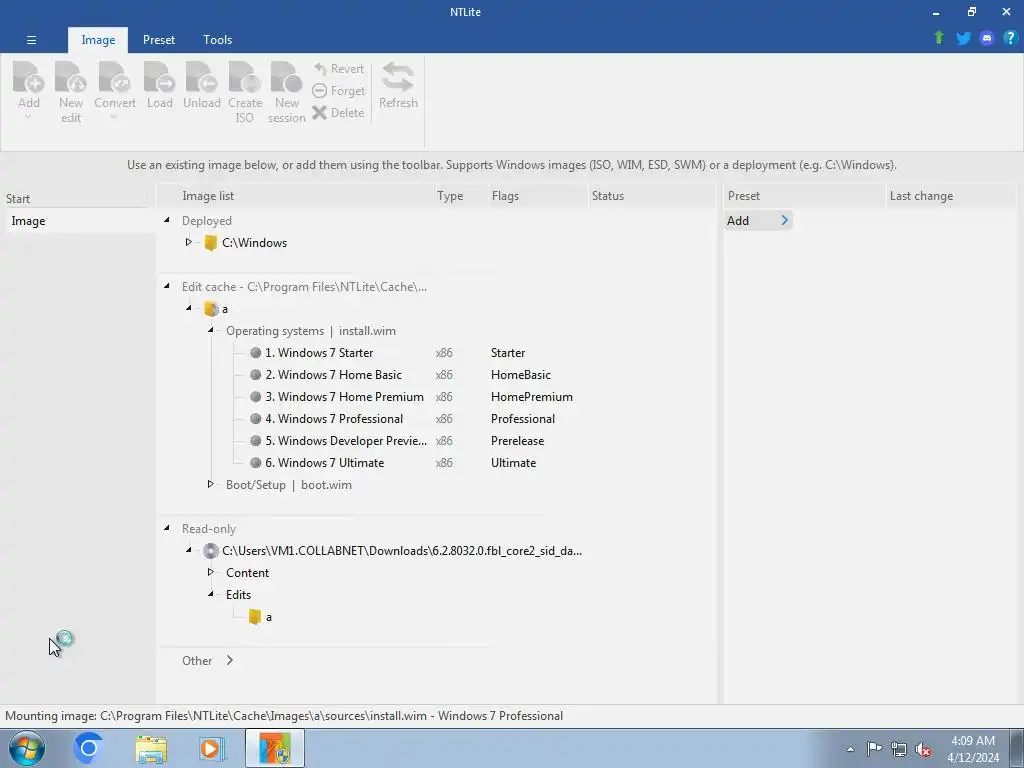This screenshot has height=768, width=1024.
Task: Click the New session toolbar icon
Action: [x=287, y=76]
